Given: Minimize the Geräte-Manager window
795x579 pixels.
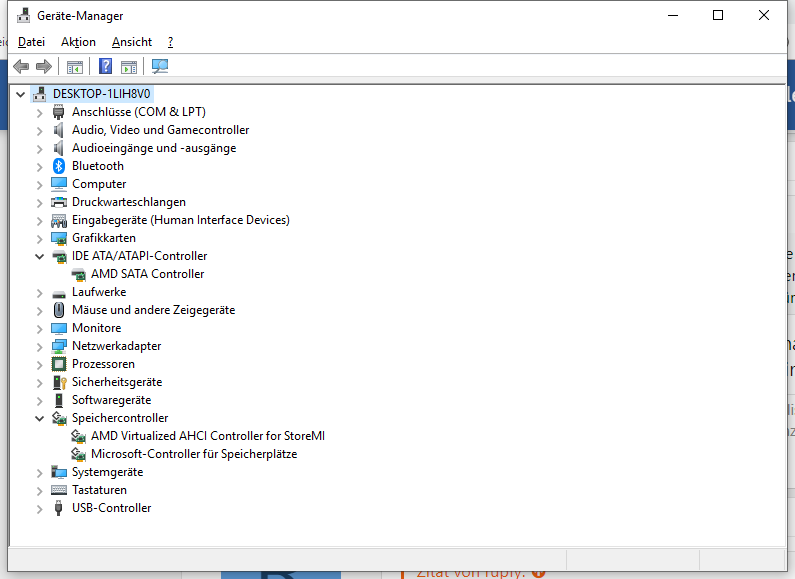Looking at the screenshot, I should coord(673,15).
